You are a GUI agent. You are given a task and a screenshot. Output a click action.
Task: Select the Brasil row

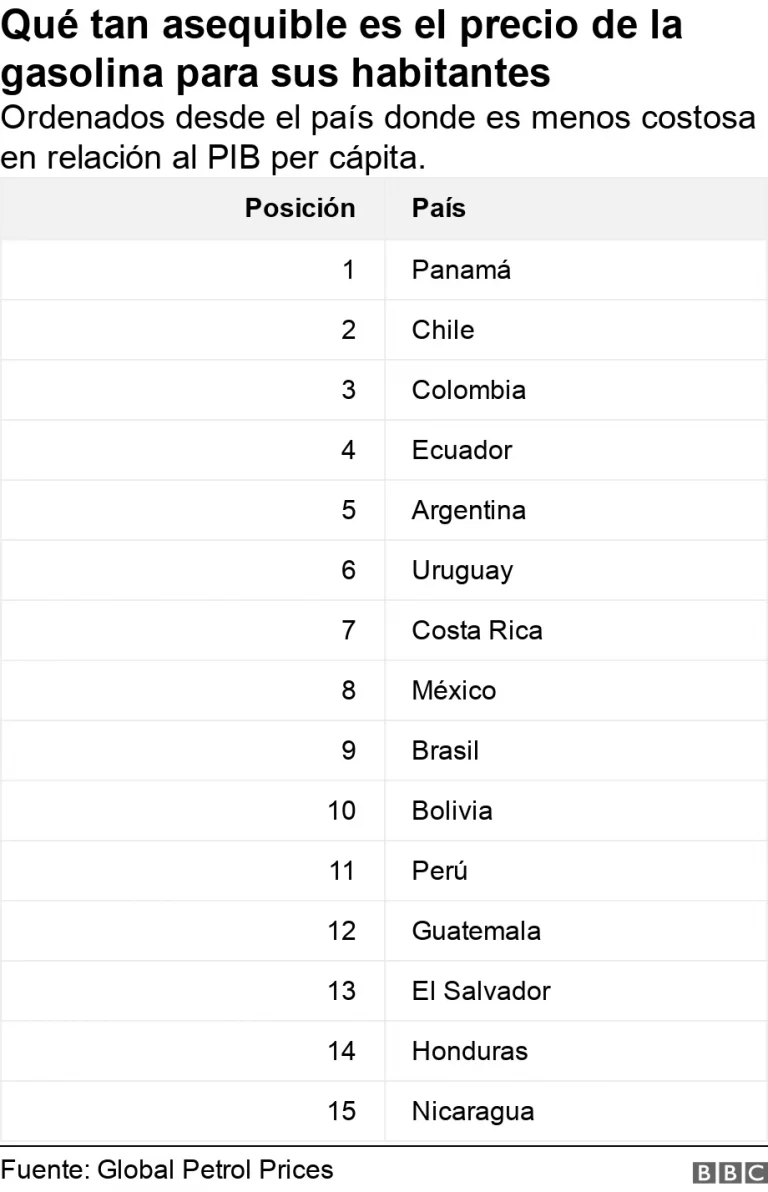384,750
